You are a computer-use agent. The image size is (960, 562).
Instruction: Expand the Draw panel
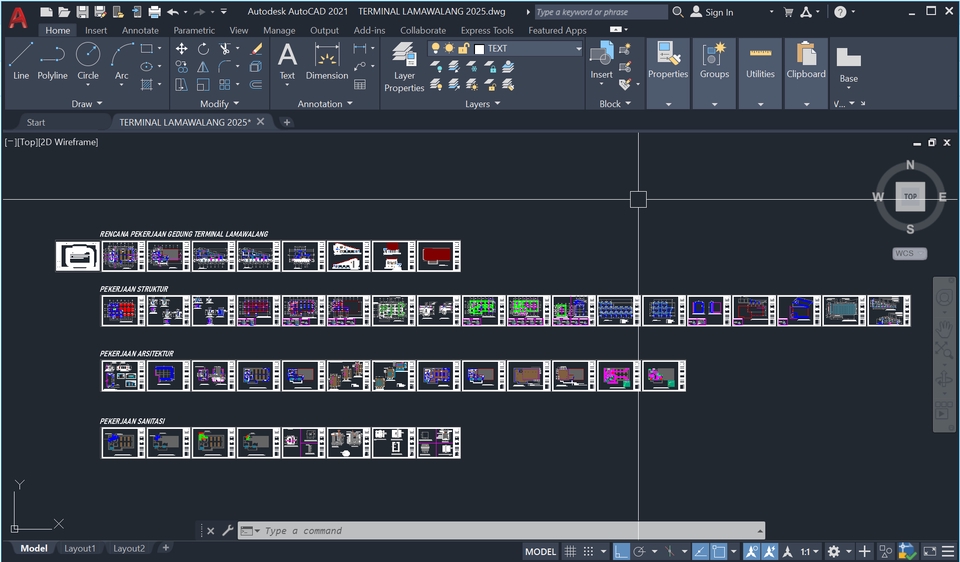click(86, 104)
